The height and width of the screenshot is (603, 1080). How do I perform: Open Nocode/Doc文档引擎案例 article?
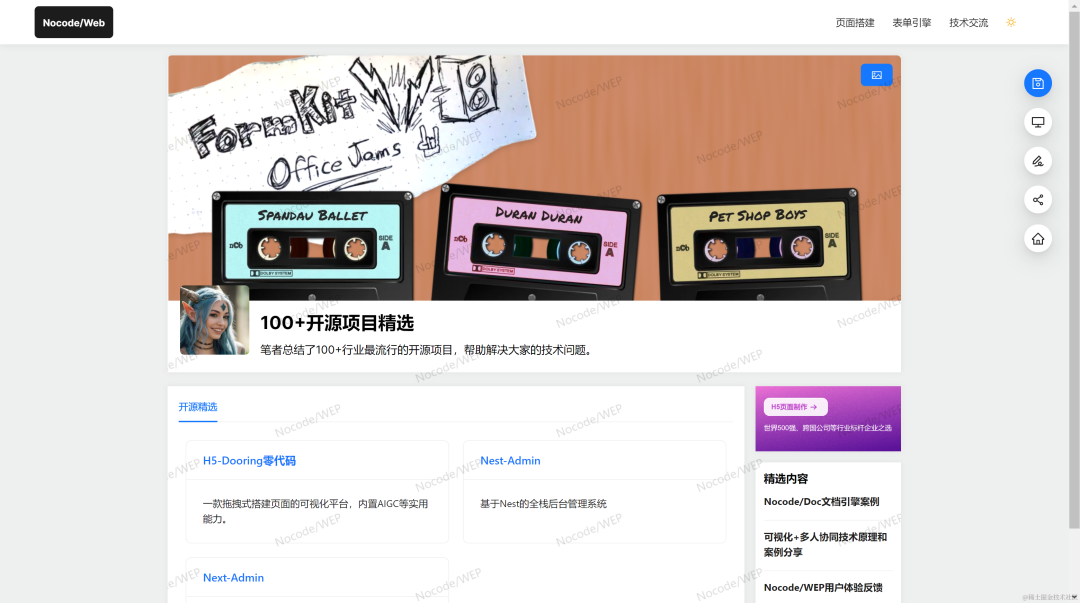pos(821,502)
